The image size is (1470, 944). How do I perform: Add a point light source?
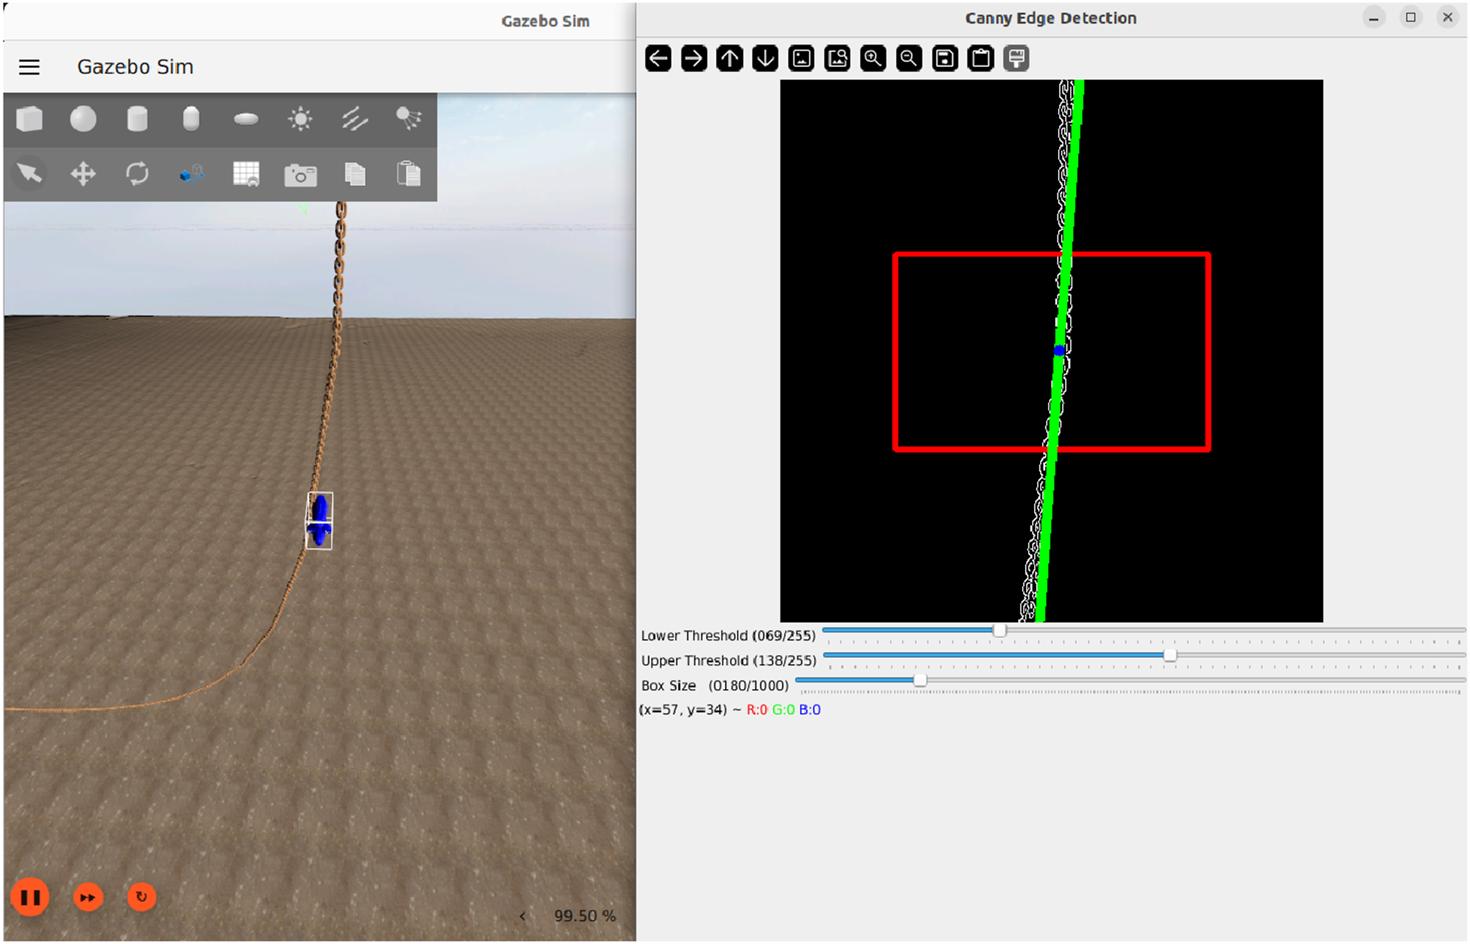[300, 120]
